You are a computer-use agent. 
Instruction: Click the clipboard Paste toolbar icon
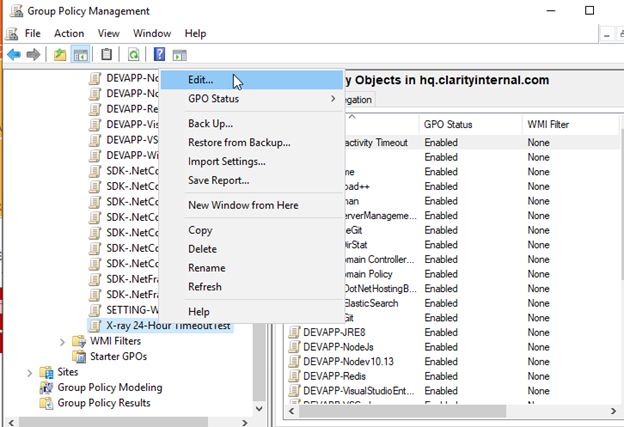[106, 55]
